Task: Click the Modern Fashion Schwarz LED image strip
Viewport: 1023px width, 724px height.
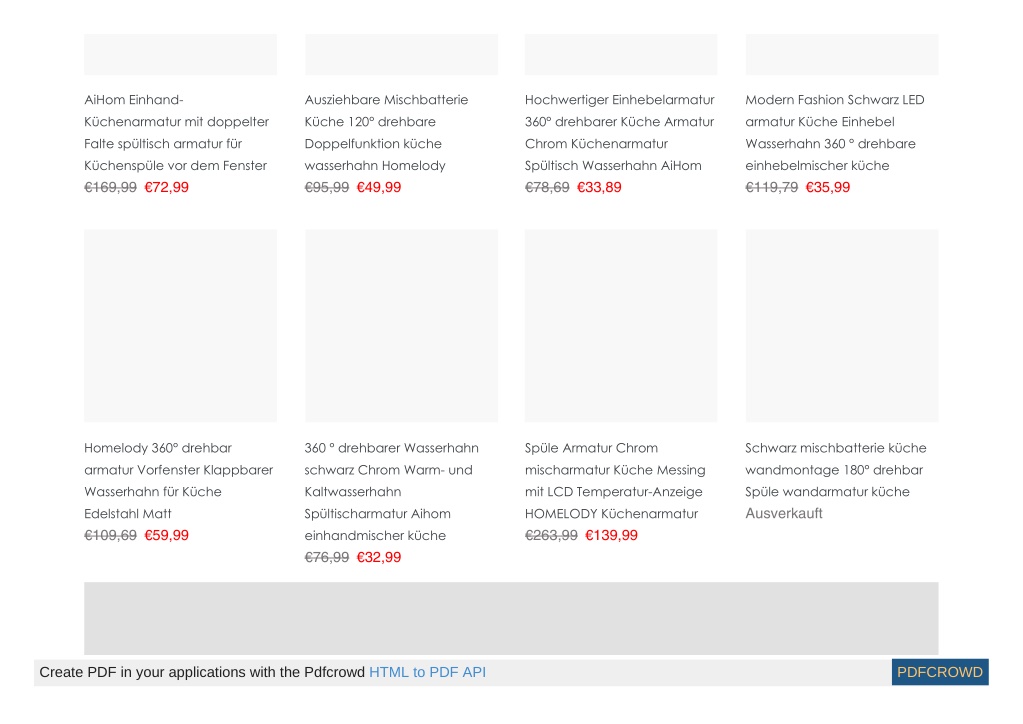Action: tap(842, 54)
